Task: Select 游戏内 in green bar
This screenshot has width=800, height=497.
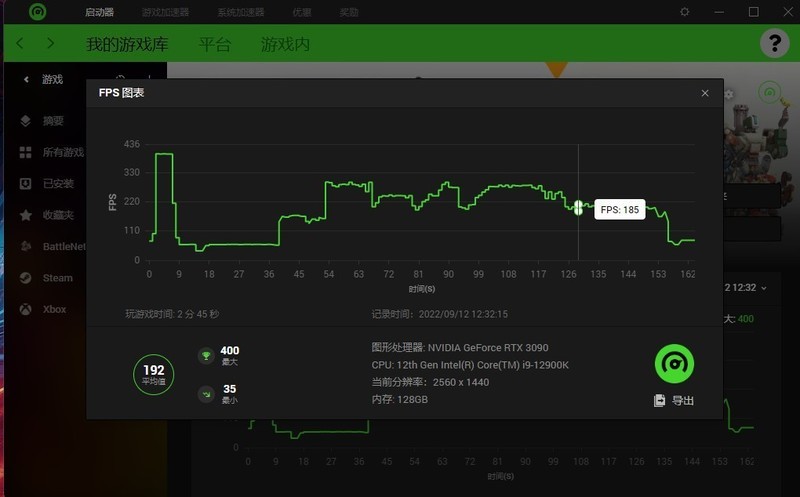Action: click(x=285, y=44)
